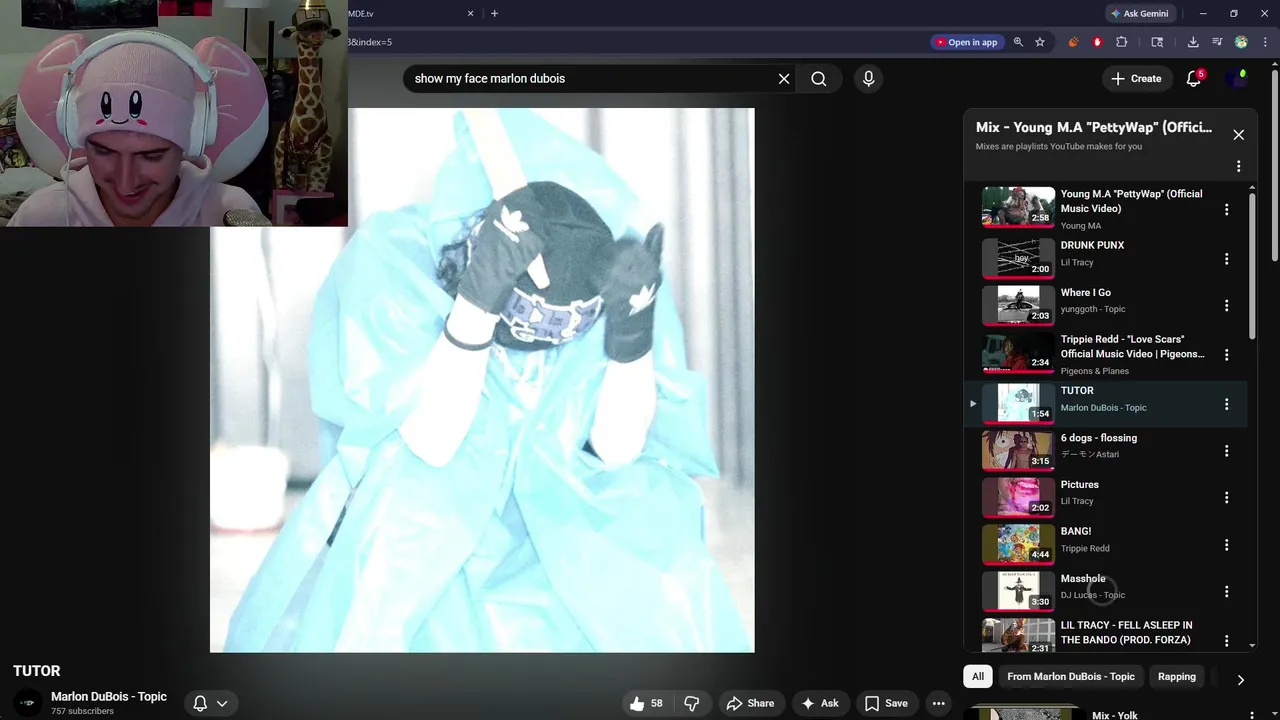Screen dimensions: 1280x720
Task: Open options for 6 dogs flossing
Action: (1226, 451)
